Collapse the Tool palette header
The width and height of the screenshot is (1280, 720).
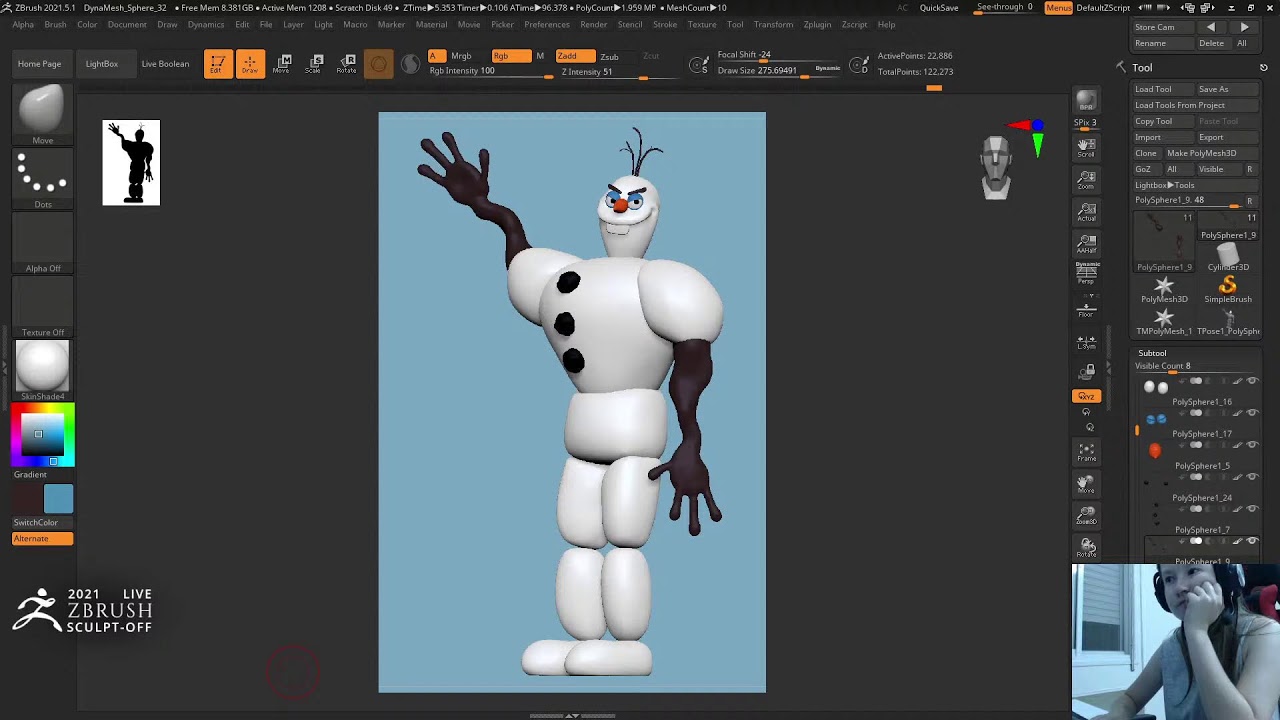click(1142, 68)
